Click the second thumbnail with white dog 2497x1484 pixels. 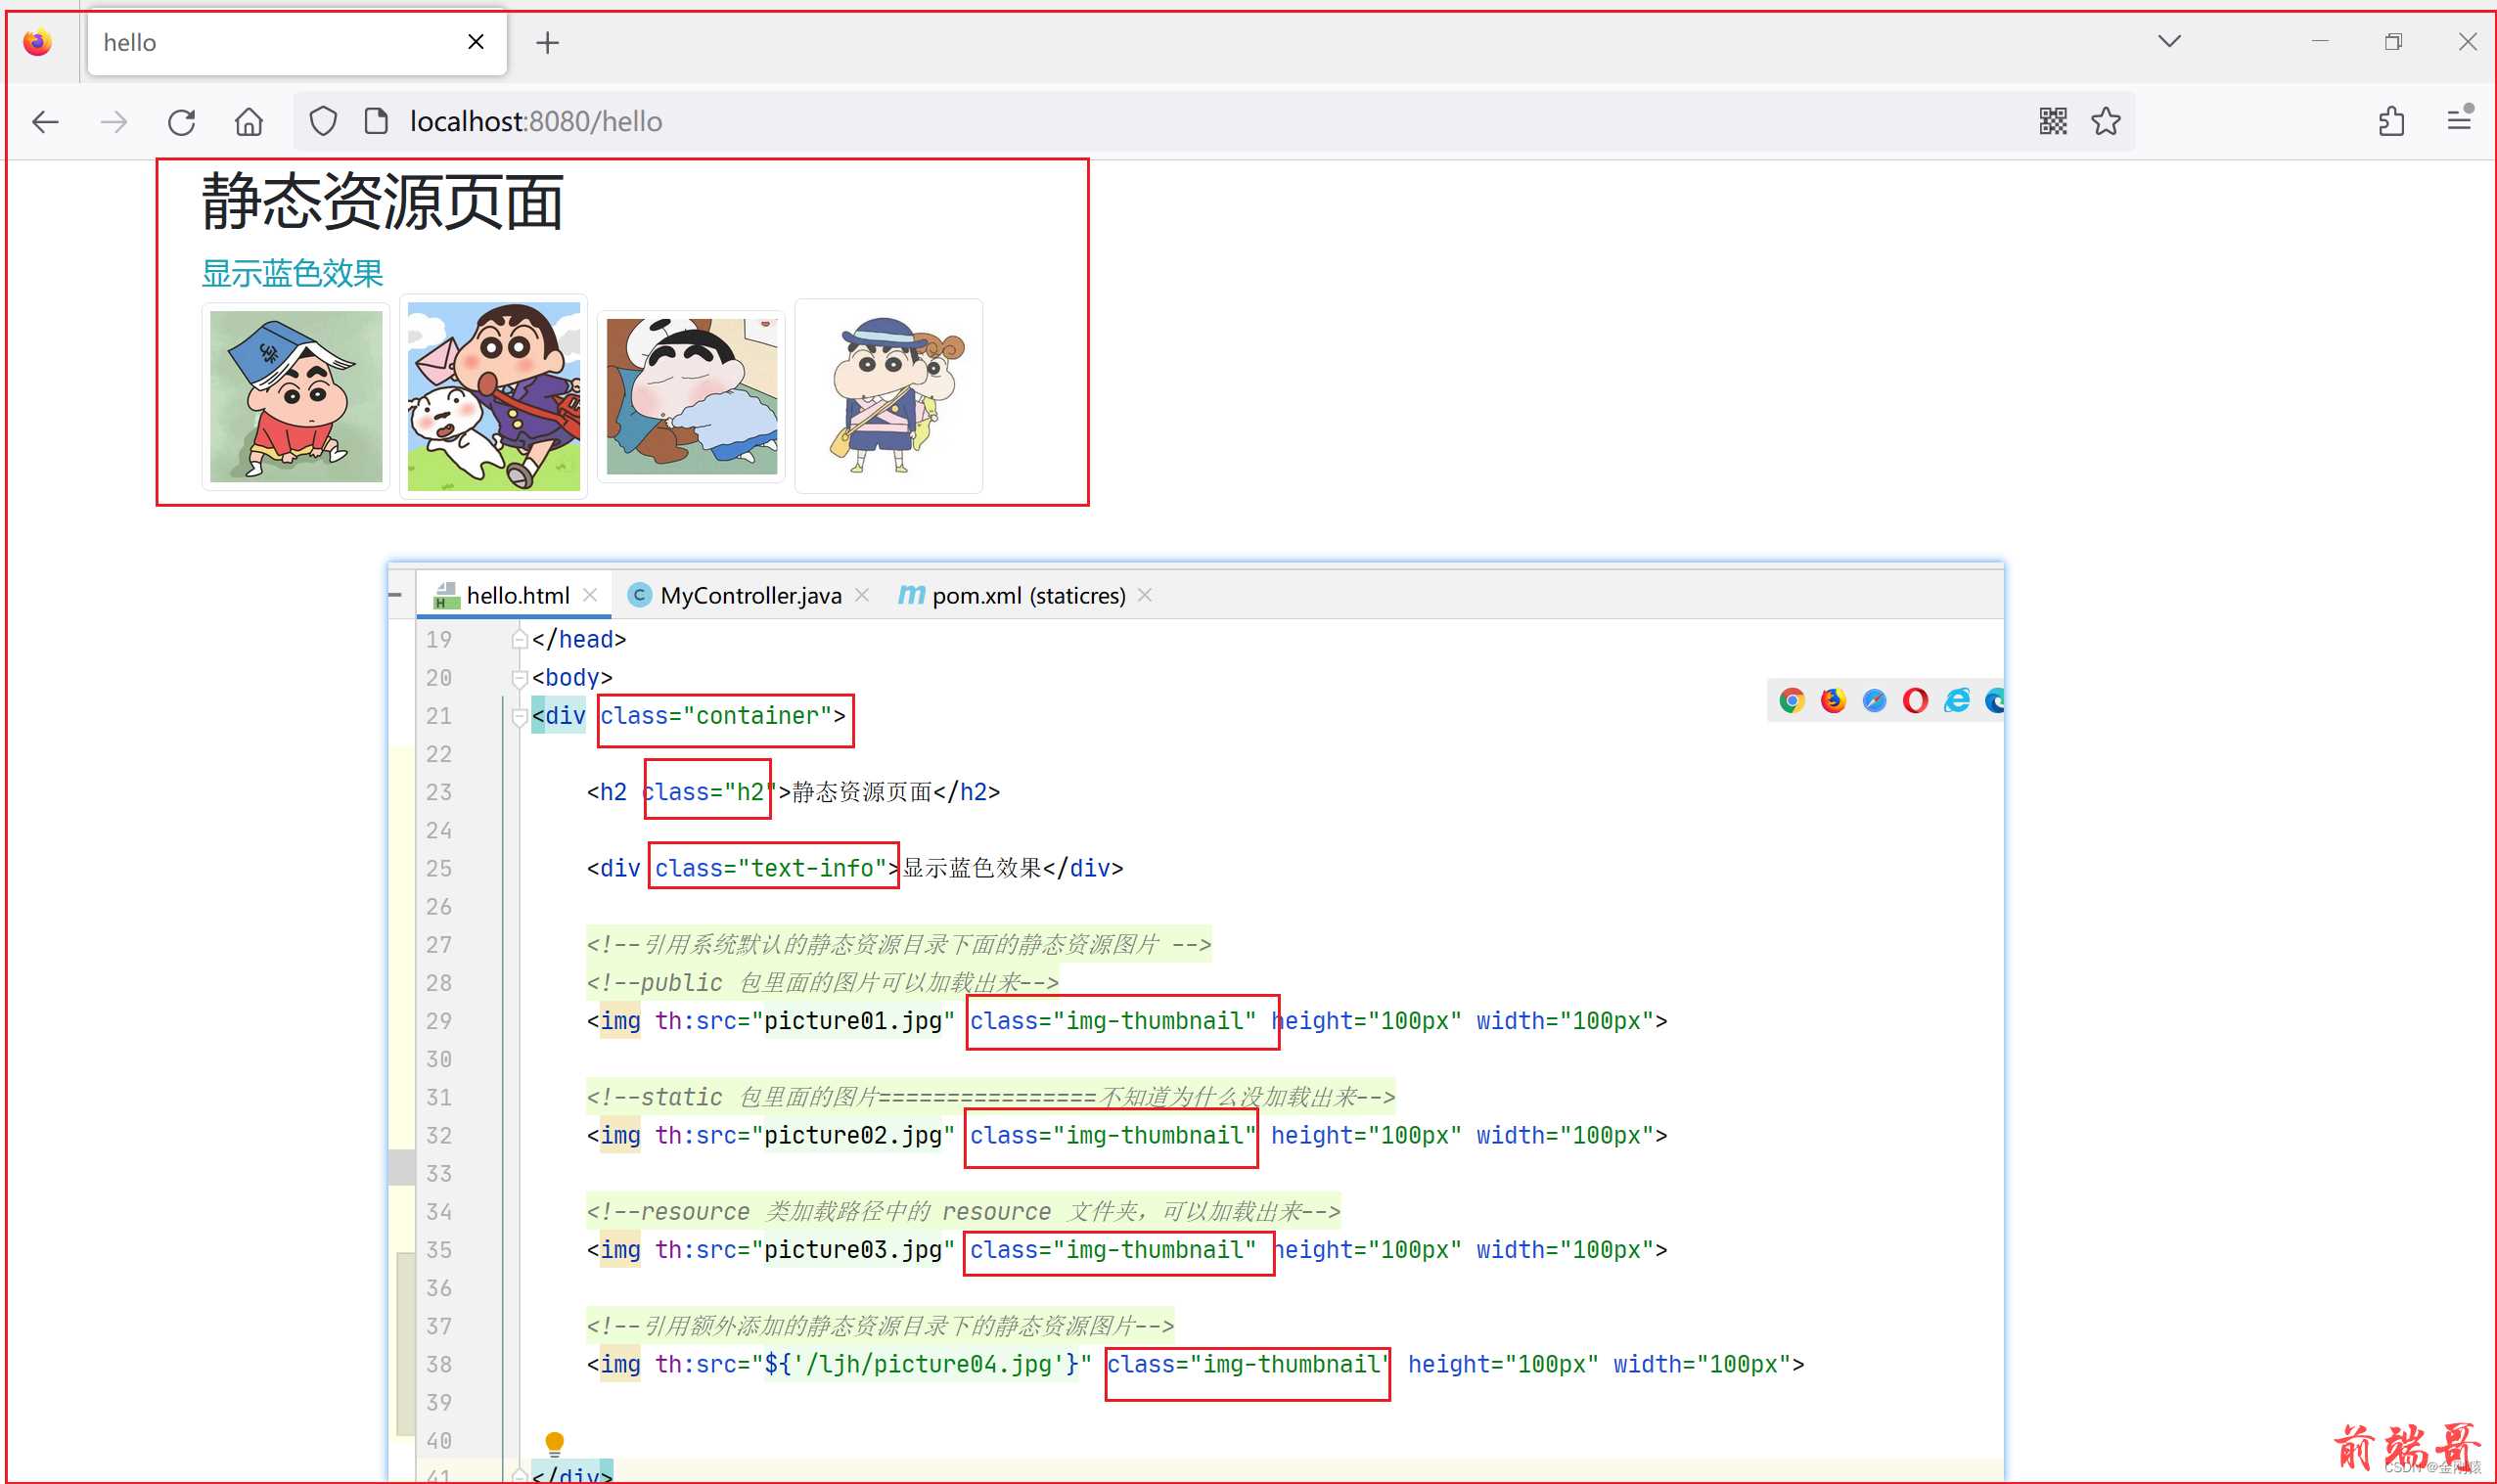[x=493, y=397]
